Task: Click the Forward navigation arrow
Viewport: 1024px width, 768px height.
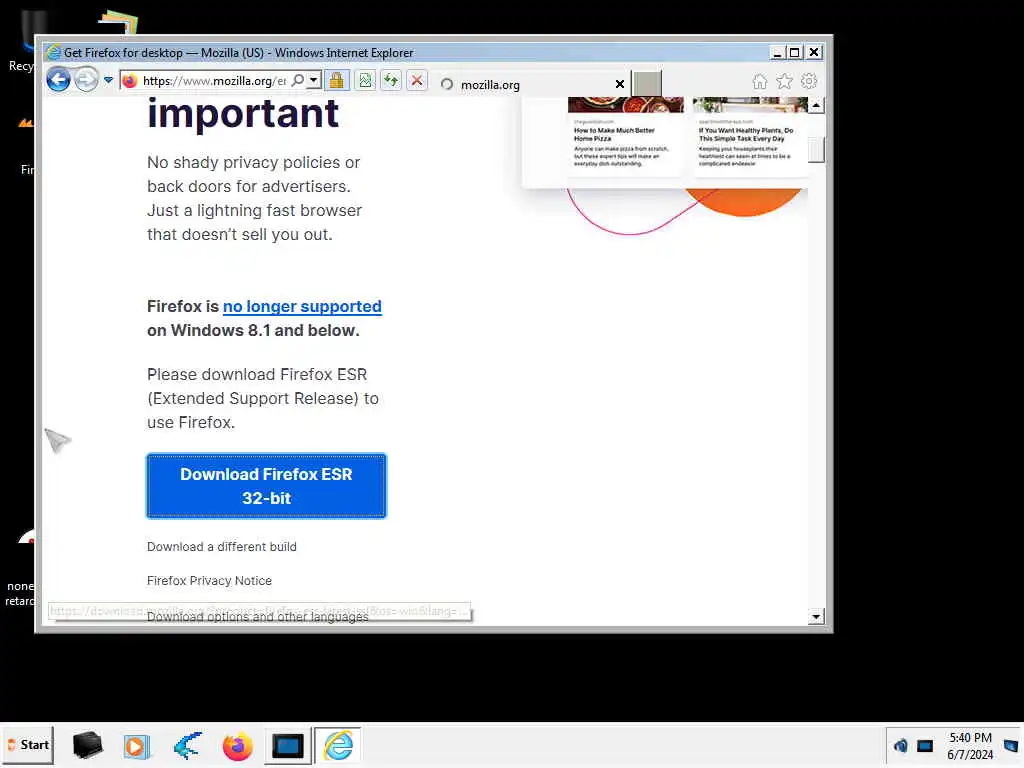Action: [x=86, y=80]
